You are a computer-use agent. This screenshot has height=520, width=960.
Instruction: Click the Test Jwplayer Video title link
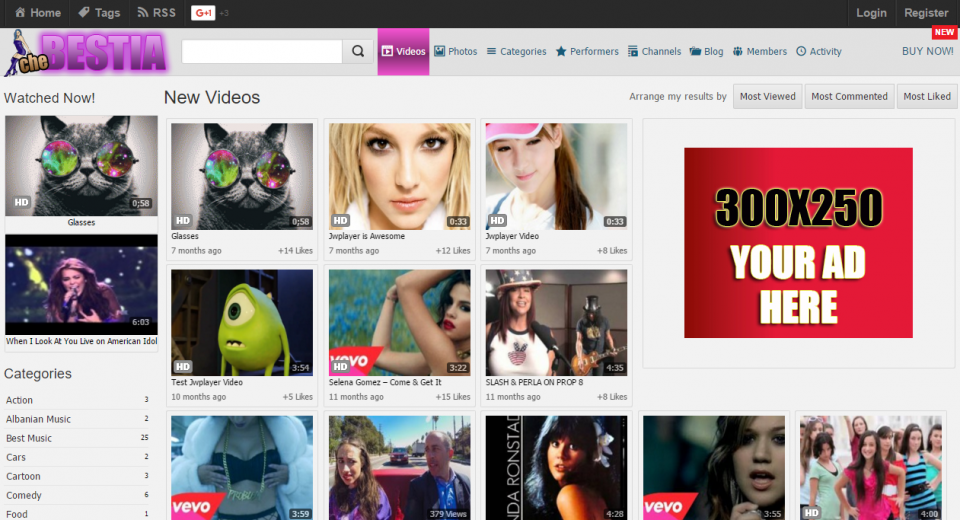tap(207, 382)
